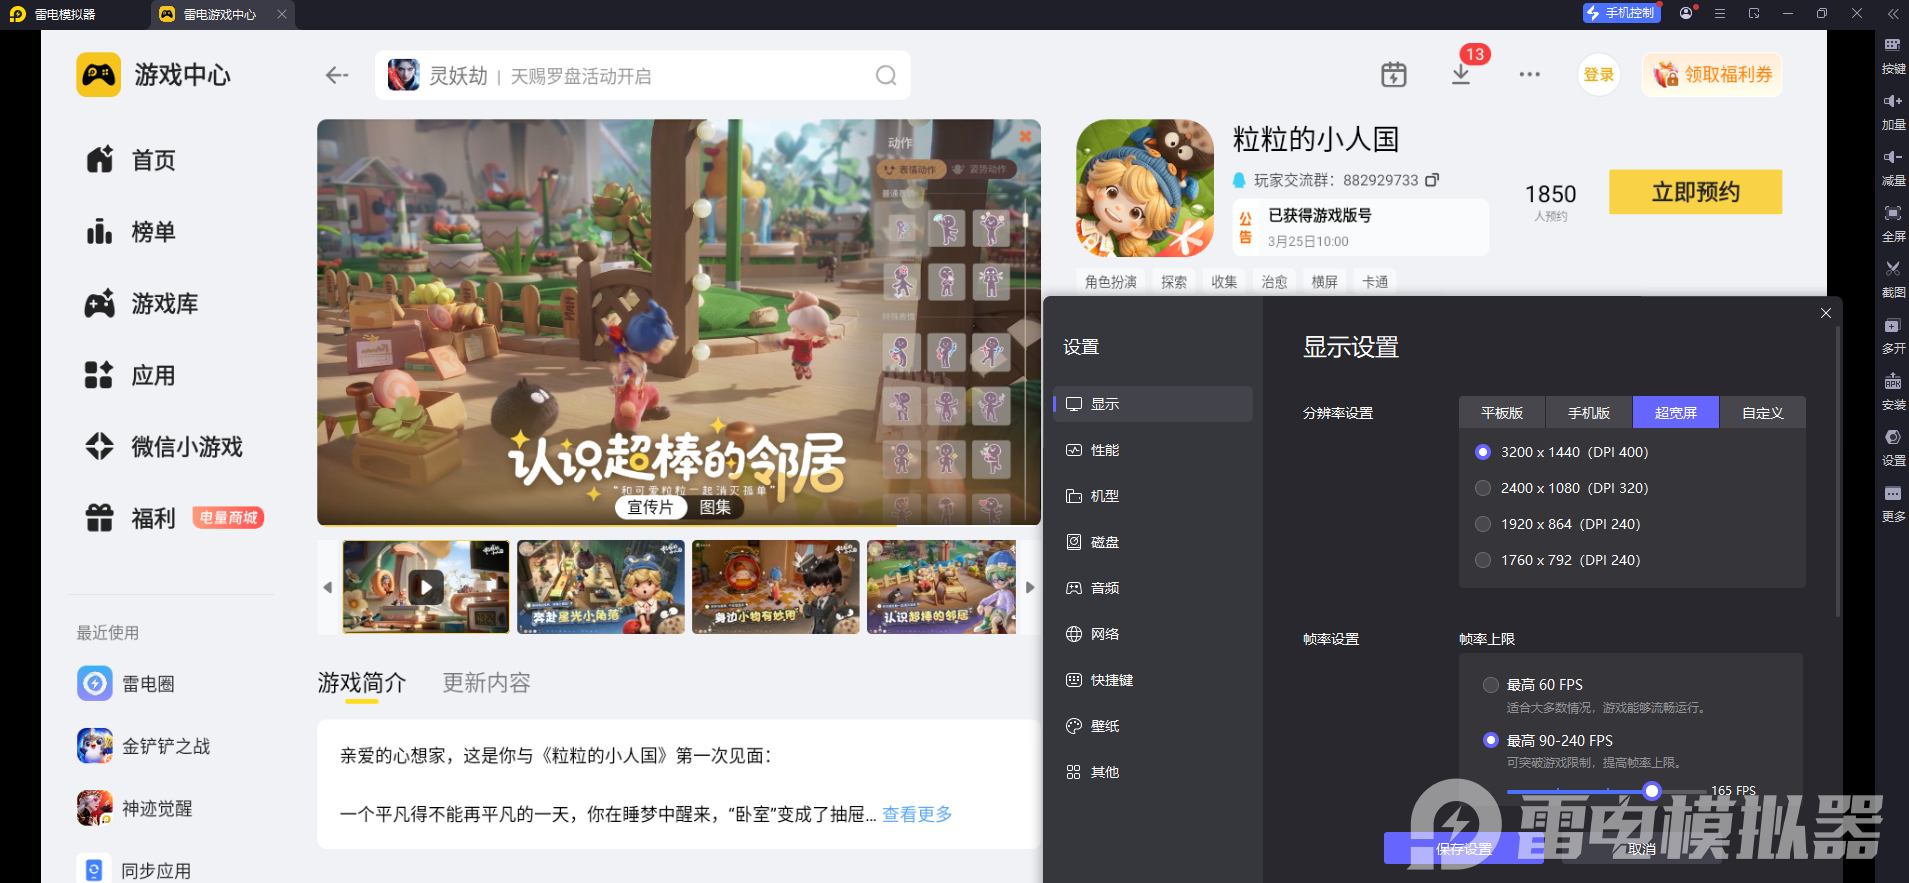The height and width of the screenshot is (883, 1909).
Task: Click the 立即预约 reserve button
Action: (1695, 192)
